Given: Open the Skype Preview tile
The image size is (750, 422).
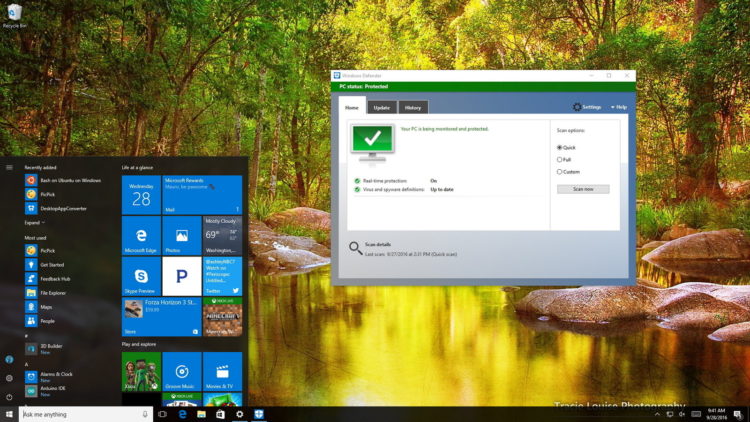Looking at the screenshot, I should click(140, 276).
